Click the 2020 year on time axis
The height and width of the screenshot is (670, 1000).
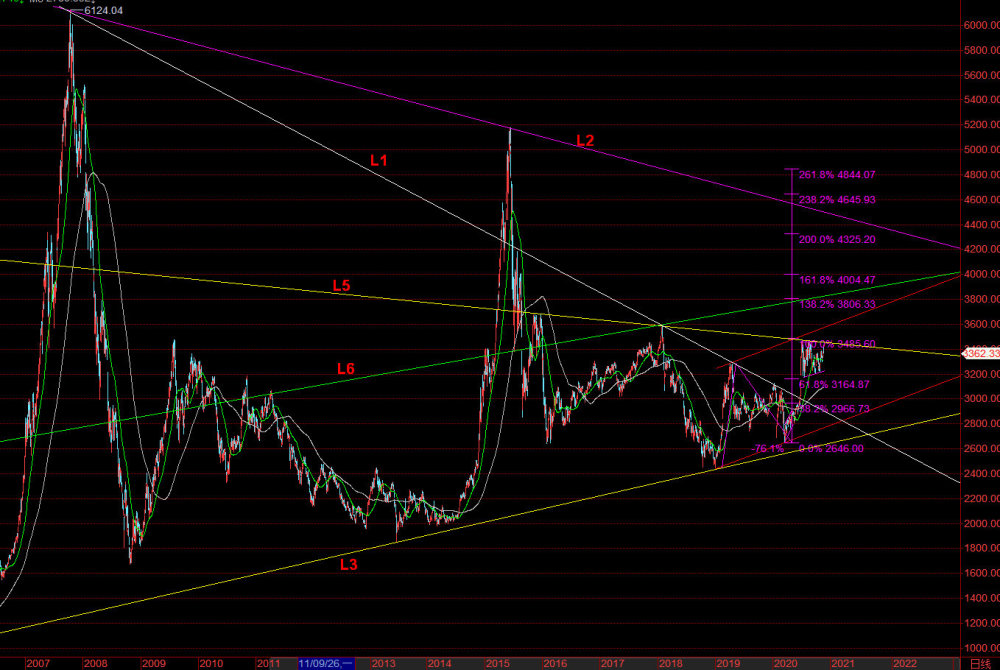785,664
